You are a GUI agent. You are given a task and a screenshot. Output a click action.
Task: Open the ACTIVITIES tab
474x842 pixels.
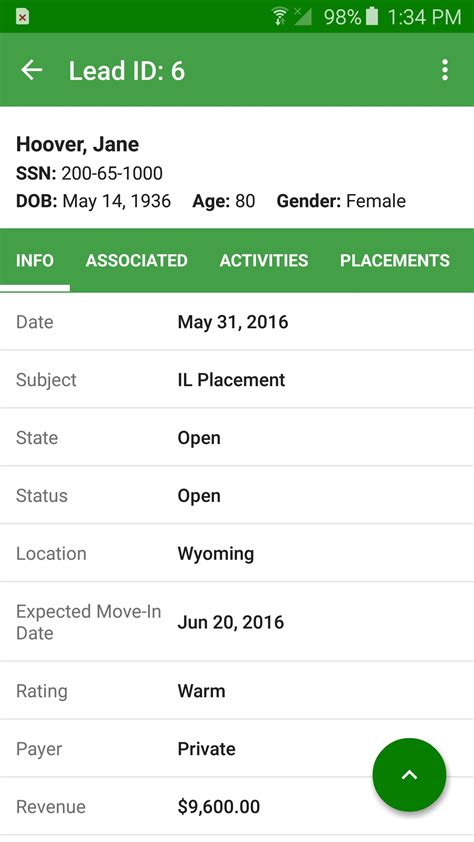pos(264,260)
